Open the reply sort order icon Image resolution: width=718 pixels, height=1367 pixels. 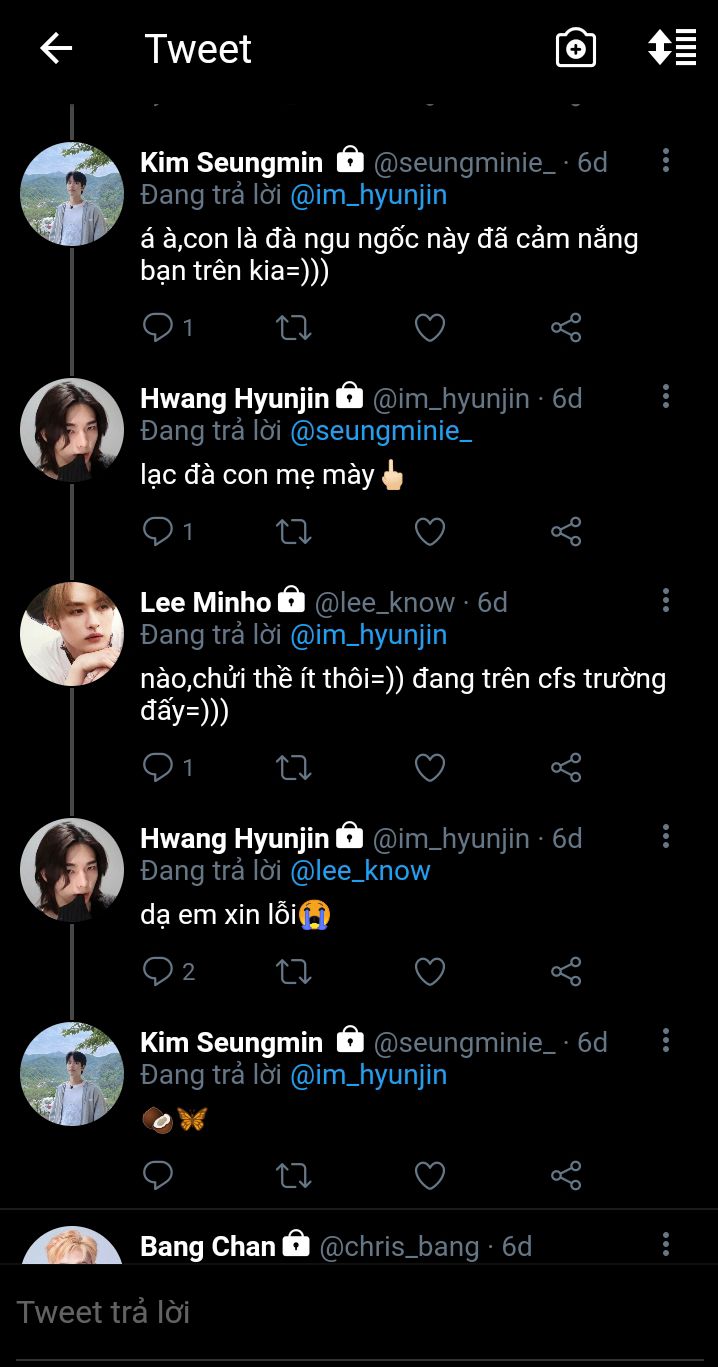pyautogui.click(x=672, y=48)
